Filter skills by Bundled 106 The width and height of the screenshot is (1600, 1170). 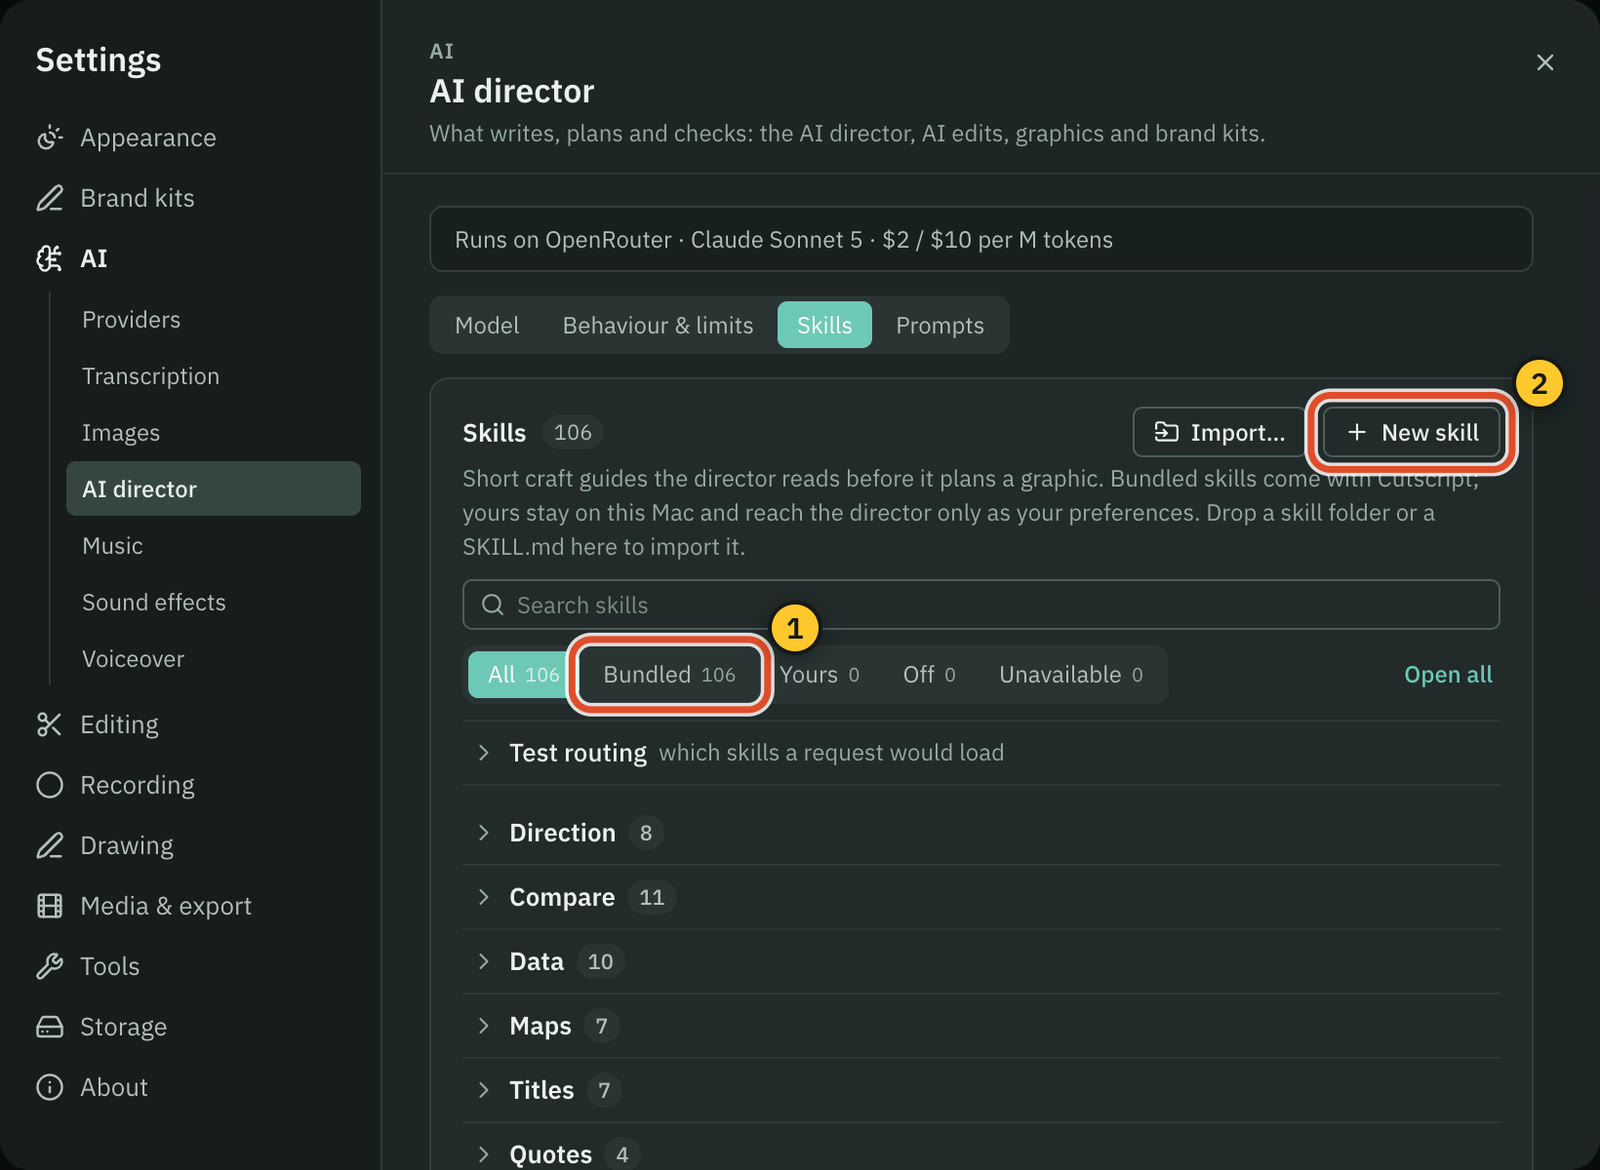(x=669, y=675)
